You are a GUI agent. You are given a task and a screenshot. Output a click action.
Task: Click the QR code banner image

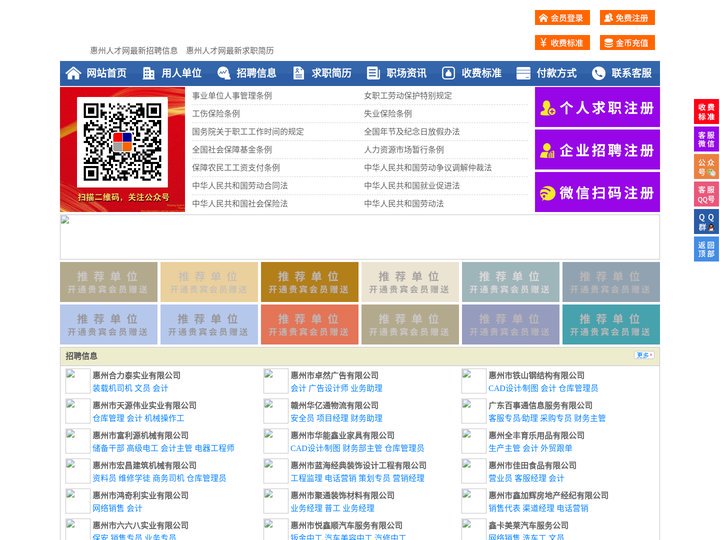click(x=123, y=150)
